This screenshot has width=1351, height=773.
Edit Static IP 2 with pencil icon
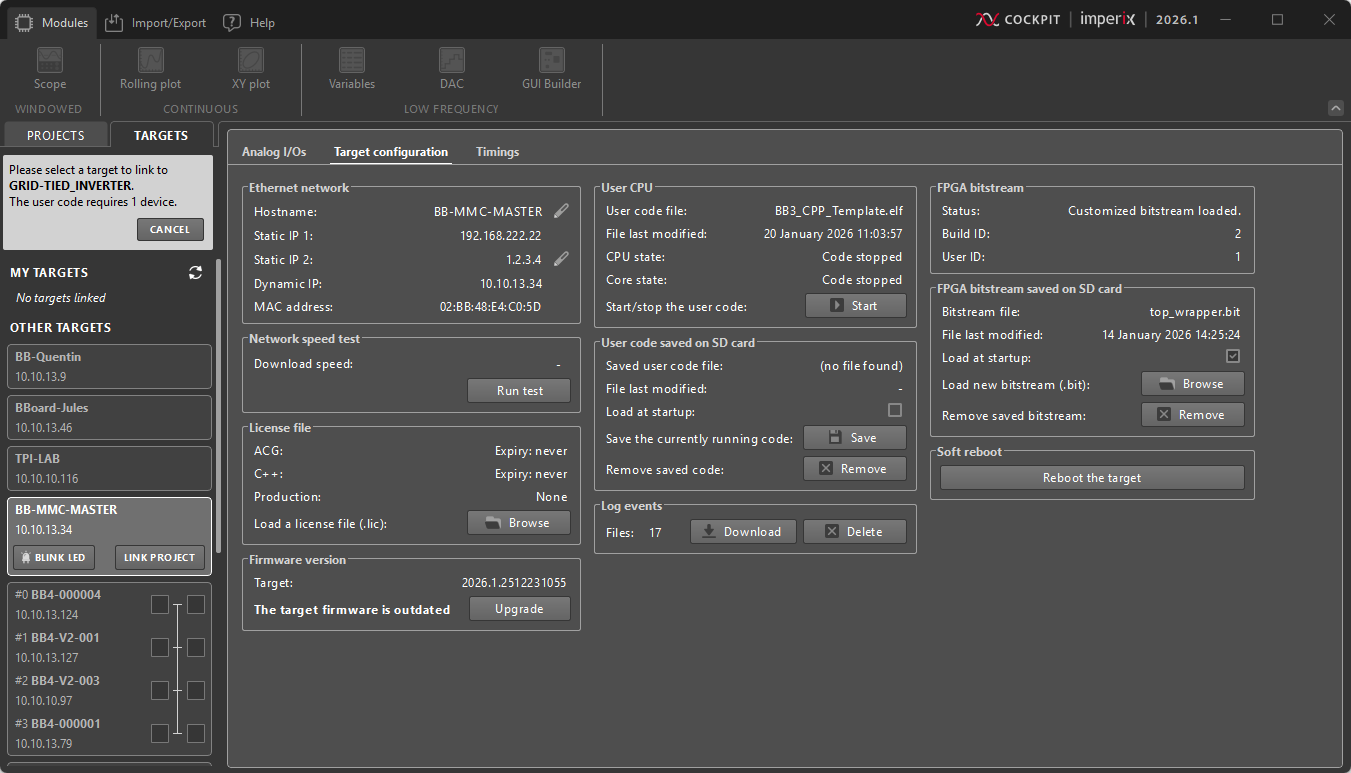(562, 259)
